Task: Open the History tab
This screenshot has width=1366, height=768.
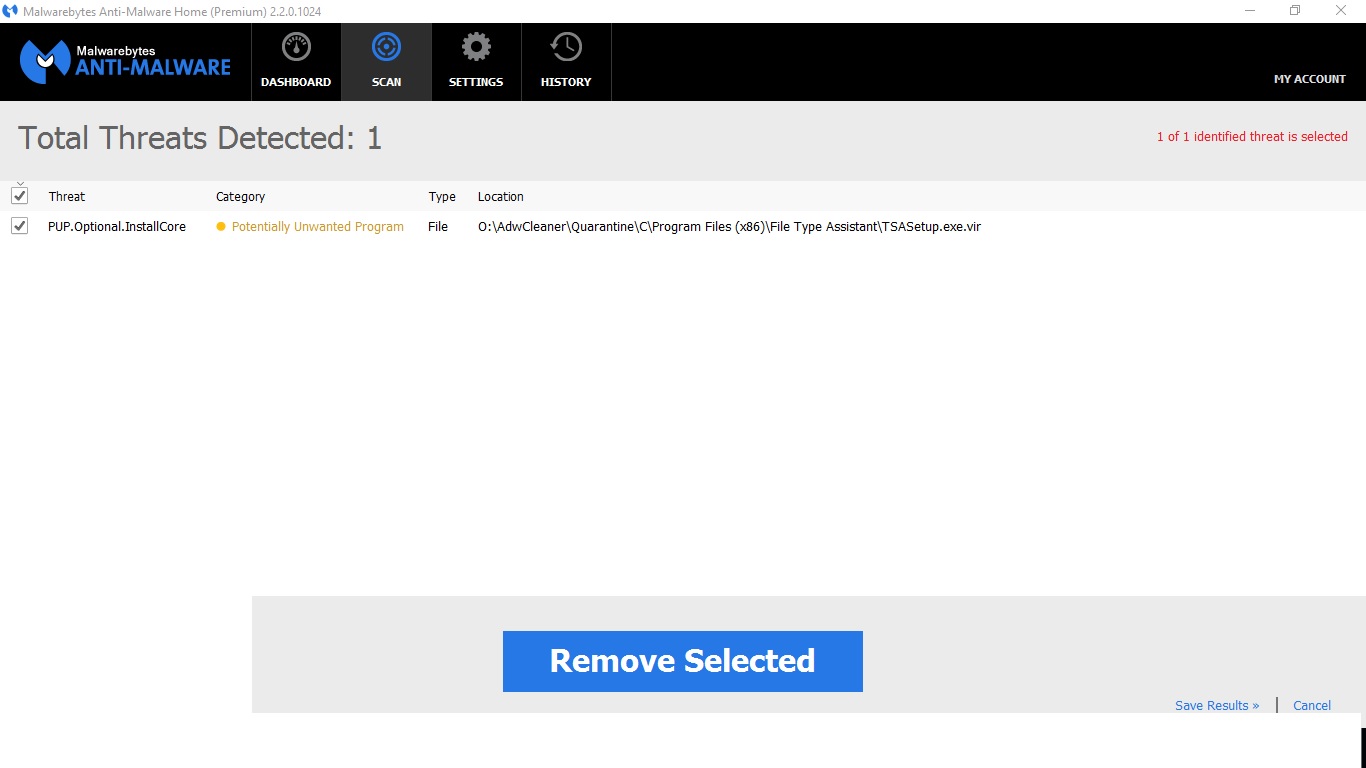Action: [566, 62]
